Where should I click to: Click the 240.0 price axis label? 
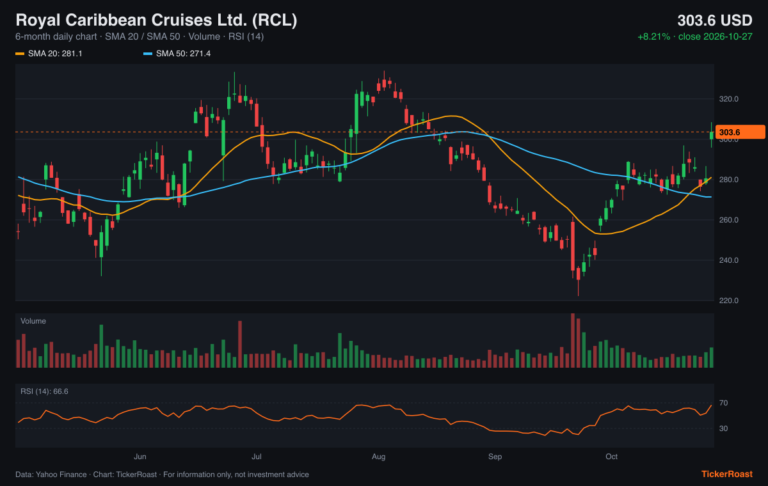(x=728, y=260)
